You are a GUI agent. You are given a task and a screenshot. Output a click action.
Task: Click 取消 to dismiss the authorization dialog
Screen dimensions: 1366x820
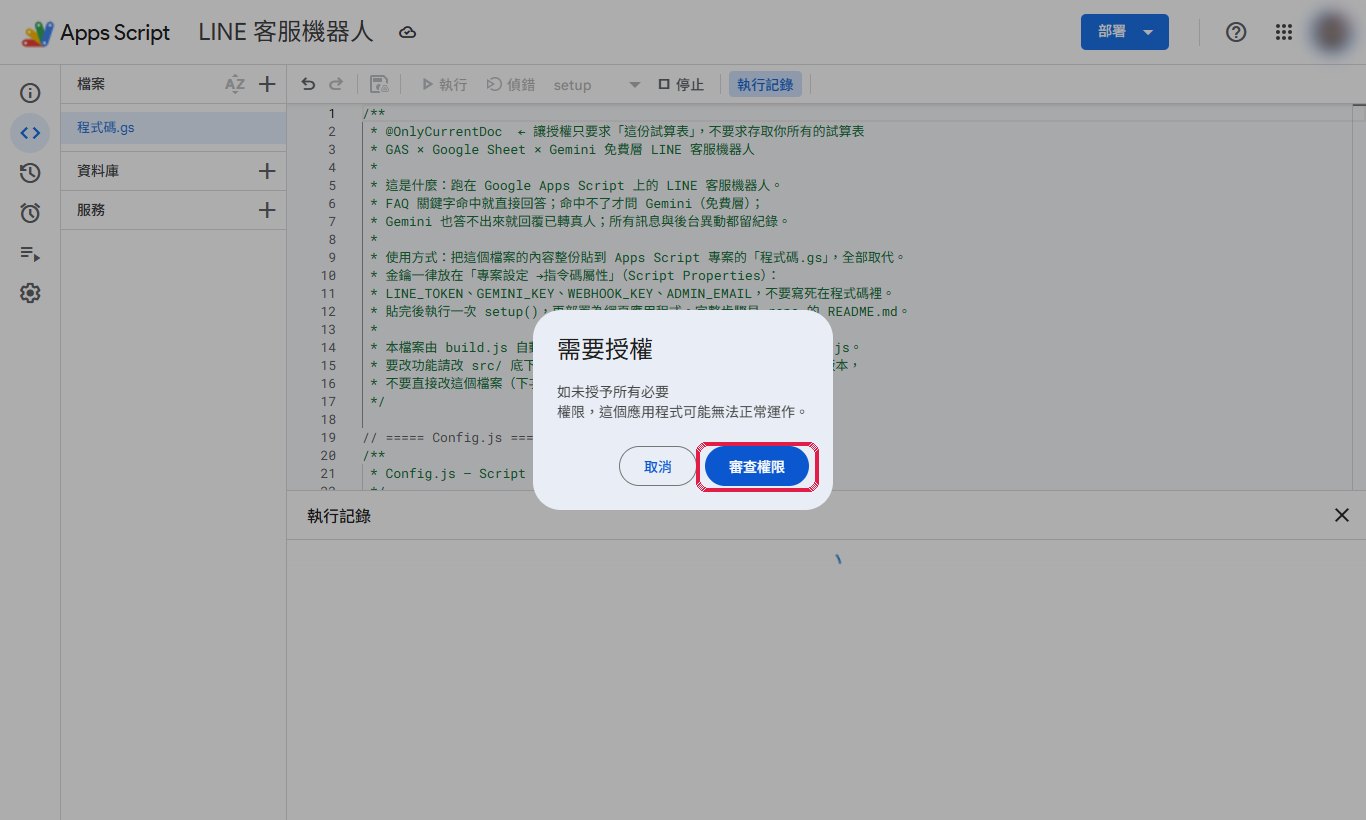[657, 467]
